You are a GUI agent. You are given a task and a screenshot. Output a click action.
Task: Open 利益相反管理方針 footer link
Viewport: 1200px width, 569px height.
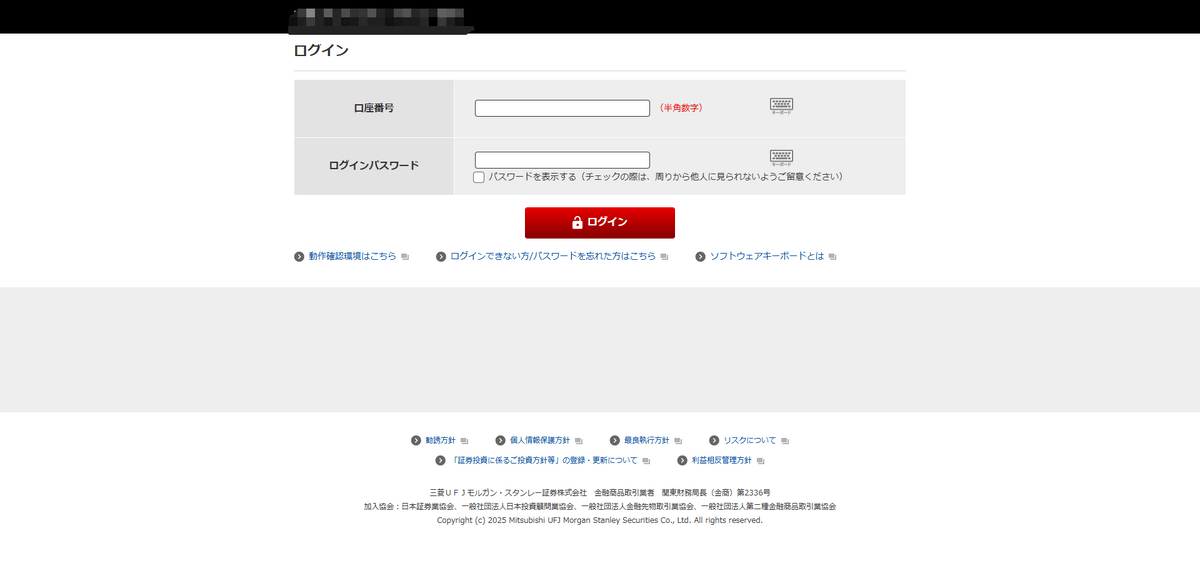722,460
